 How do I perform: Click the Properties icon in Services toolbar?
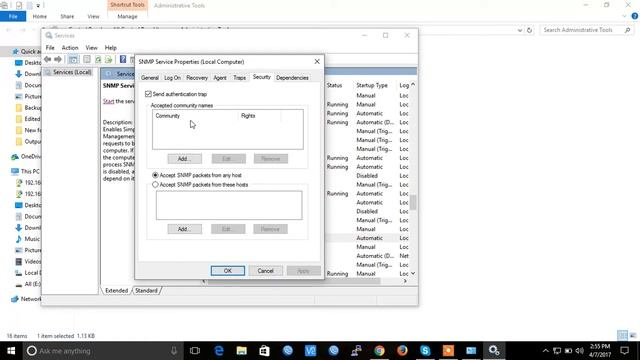[x=87, y=60]
